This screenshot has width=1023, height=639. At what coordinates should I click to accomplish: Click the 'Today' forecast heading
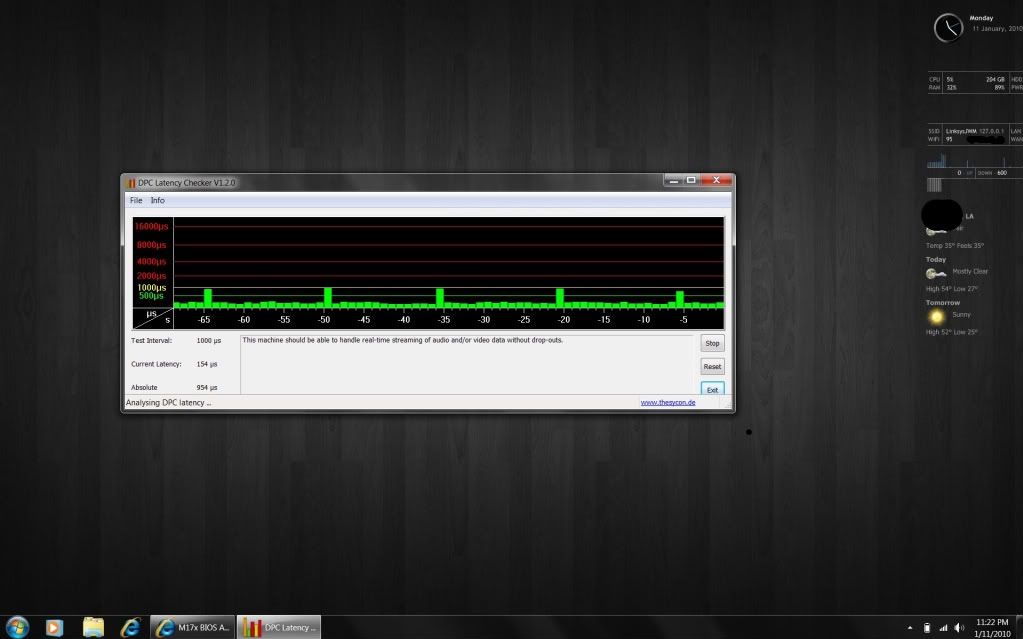pos(936,260)
